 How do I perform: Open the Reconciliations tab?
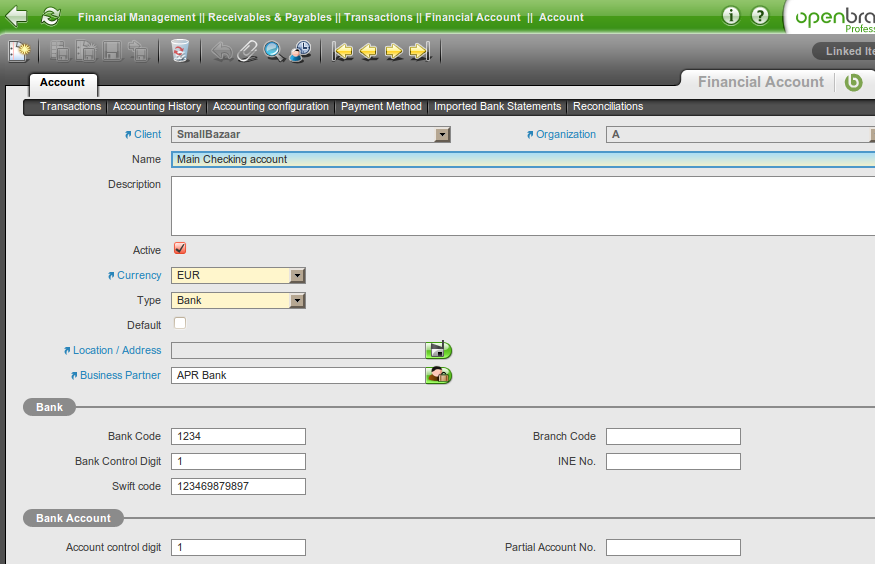coord(608,106)
